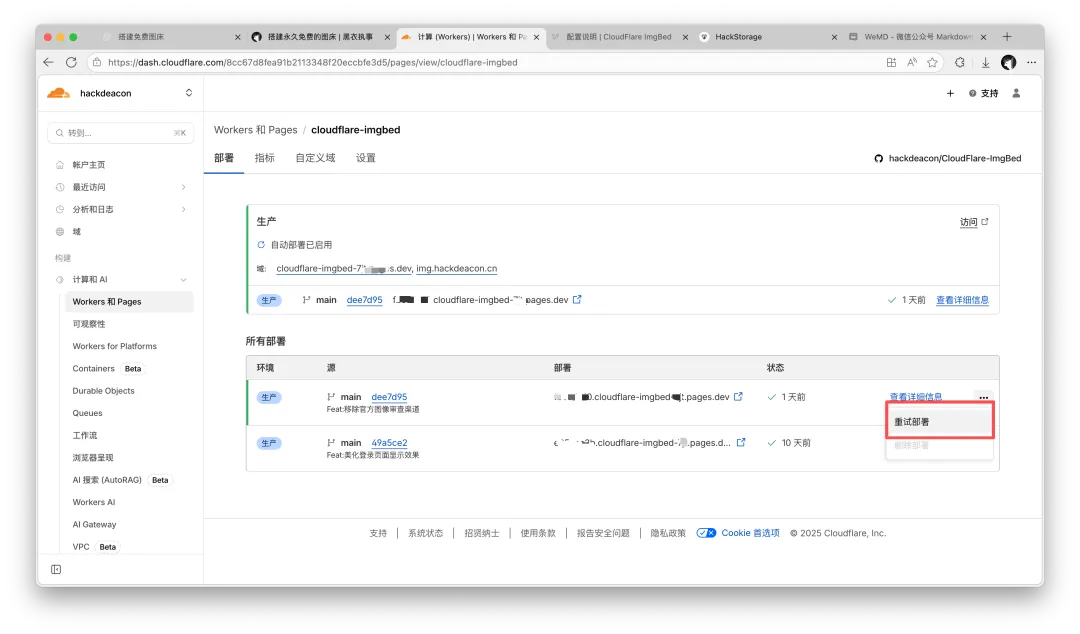Screen dimensions: 1080x634
Task: Open external link icon beside production pages.dev
Action: (577, 299)
